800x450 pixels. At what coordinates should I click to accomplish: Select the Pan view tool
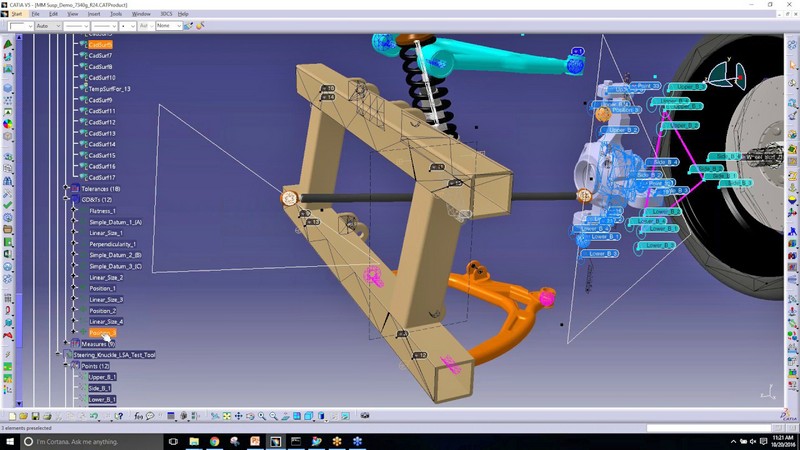point(238,416)
